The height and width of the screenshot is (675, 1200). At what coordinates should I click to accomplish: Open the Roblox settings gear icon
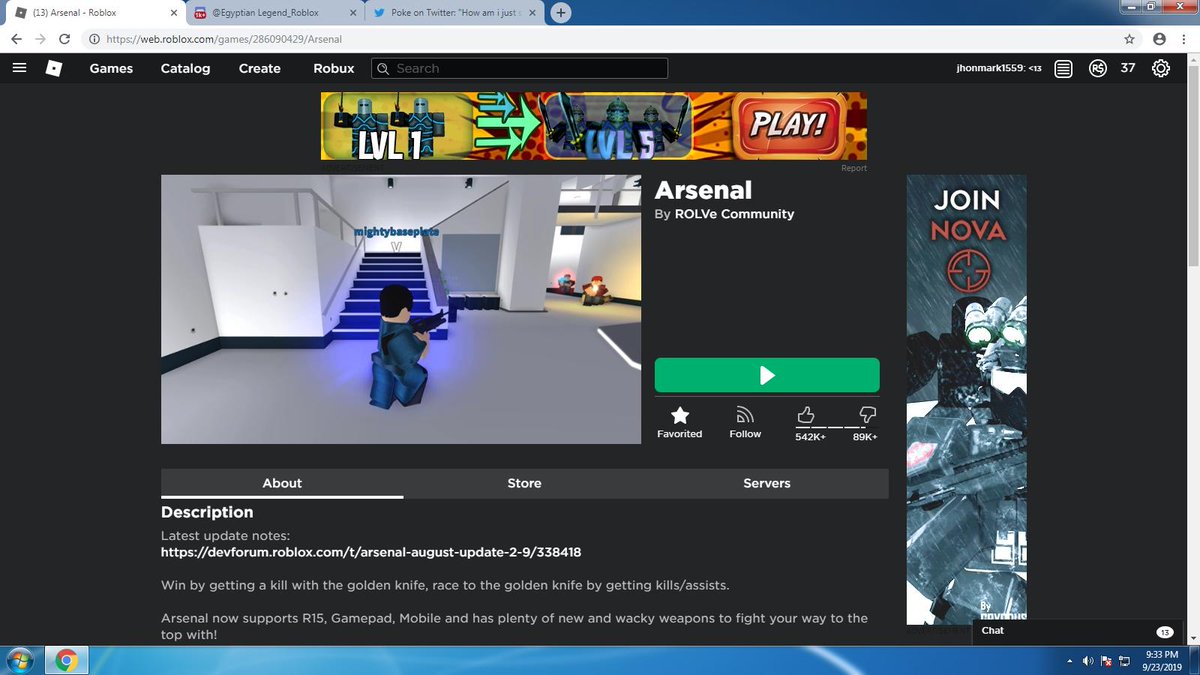(x=1161, y=68)
